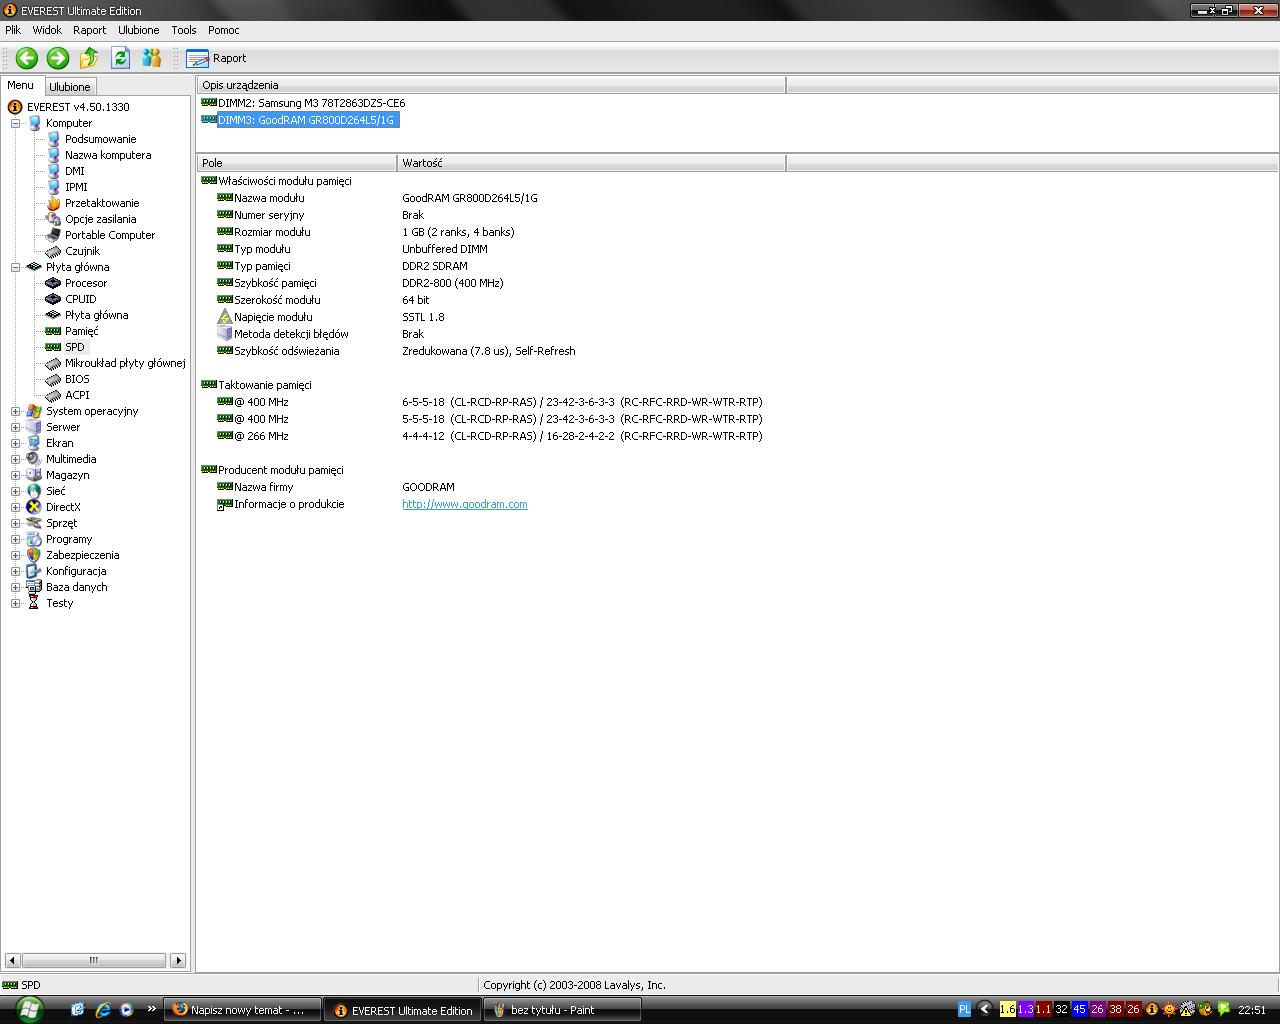Collapse the Komputer tree node
This screenshot has width=1280, height=1024.
click(x=16, y=123)
